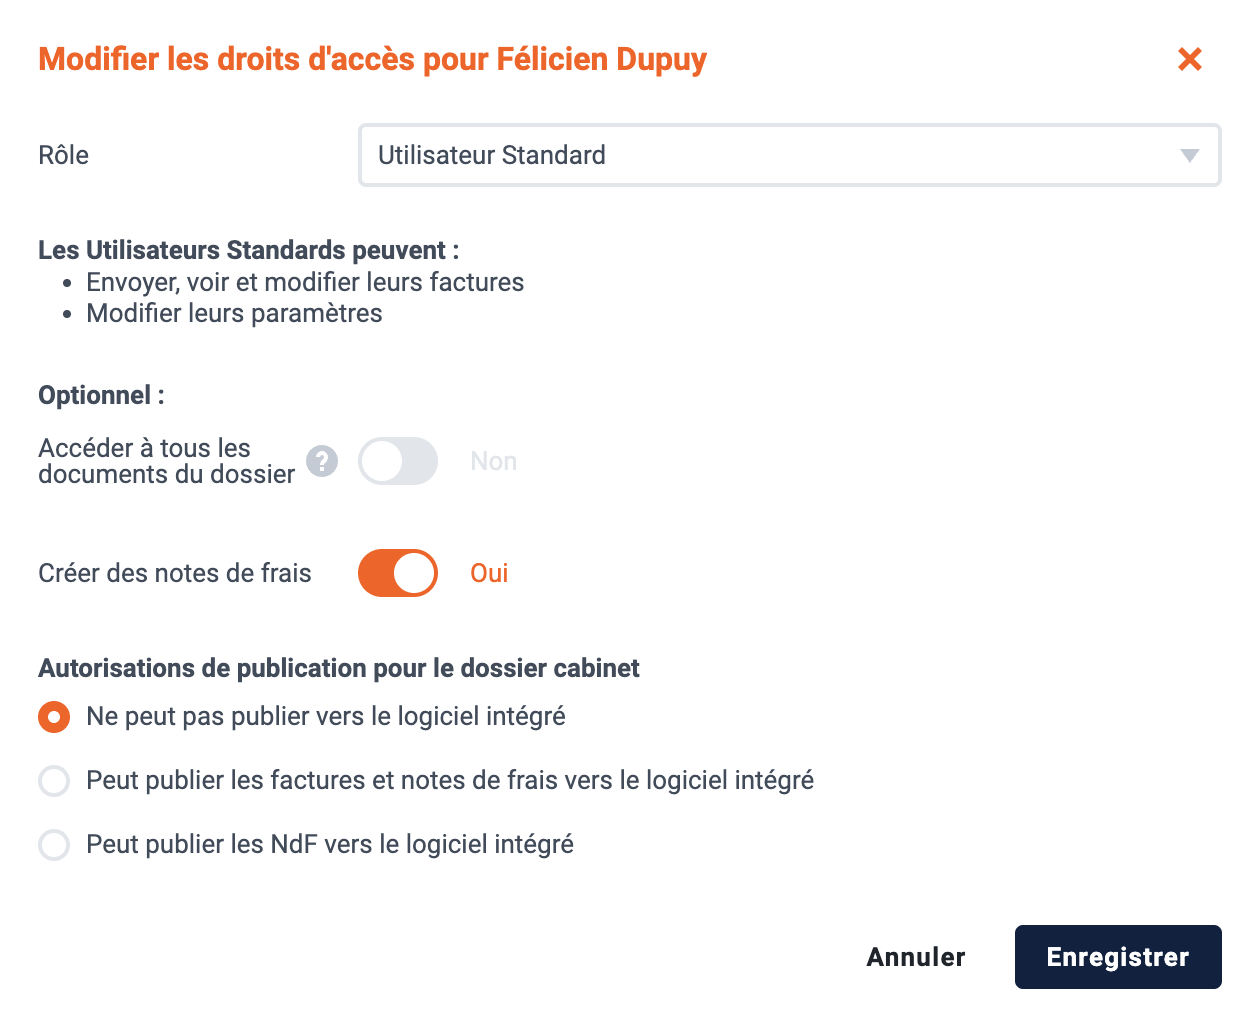Viewport: 1252px width, 1020px height.
Task: Click the Créer des notes de frais label
Action: click(175, 573)
